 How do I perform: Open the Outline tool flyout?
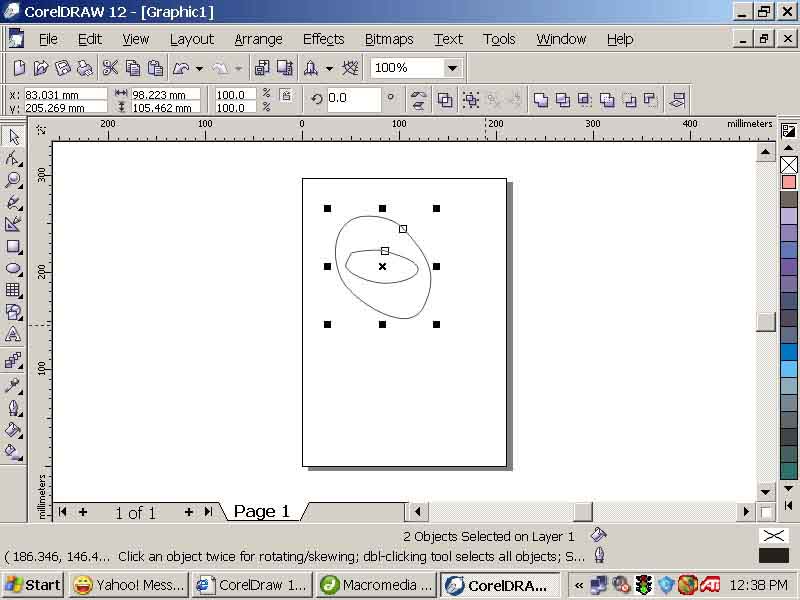tap(13, 408)
